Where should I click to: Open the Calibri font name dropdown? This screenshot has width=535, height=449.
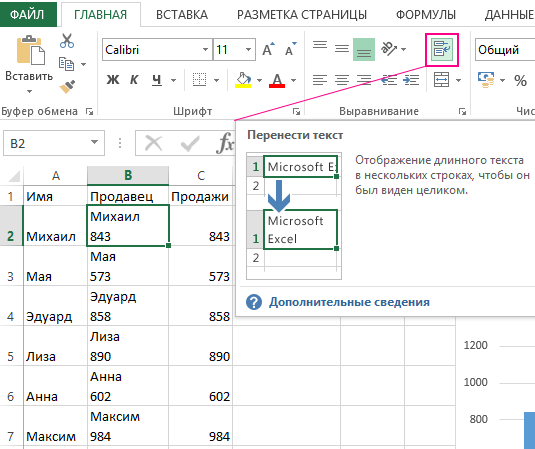pos(205,49)
